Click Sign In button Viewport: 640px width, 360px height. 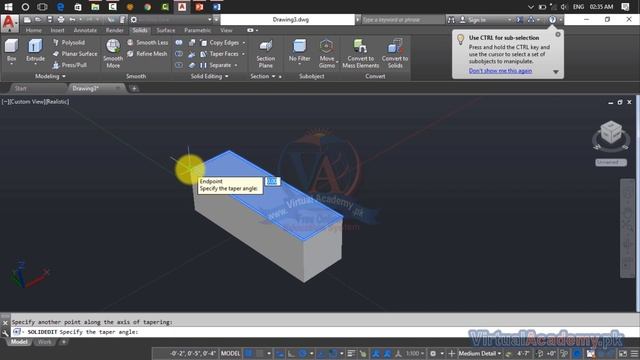coord(476,20)
